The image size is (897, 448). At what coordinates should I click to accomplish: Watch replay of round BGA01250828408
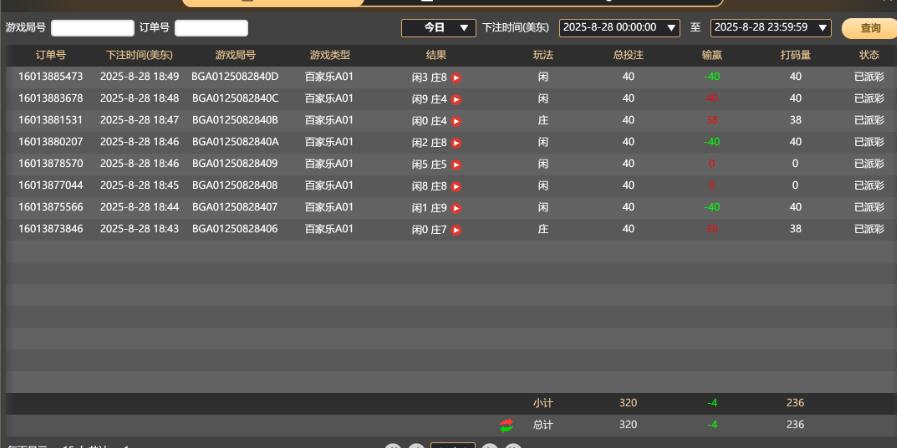tap(456, 186)
